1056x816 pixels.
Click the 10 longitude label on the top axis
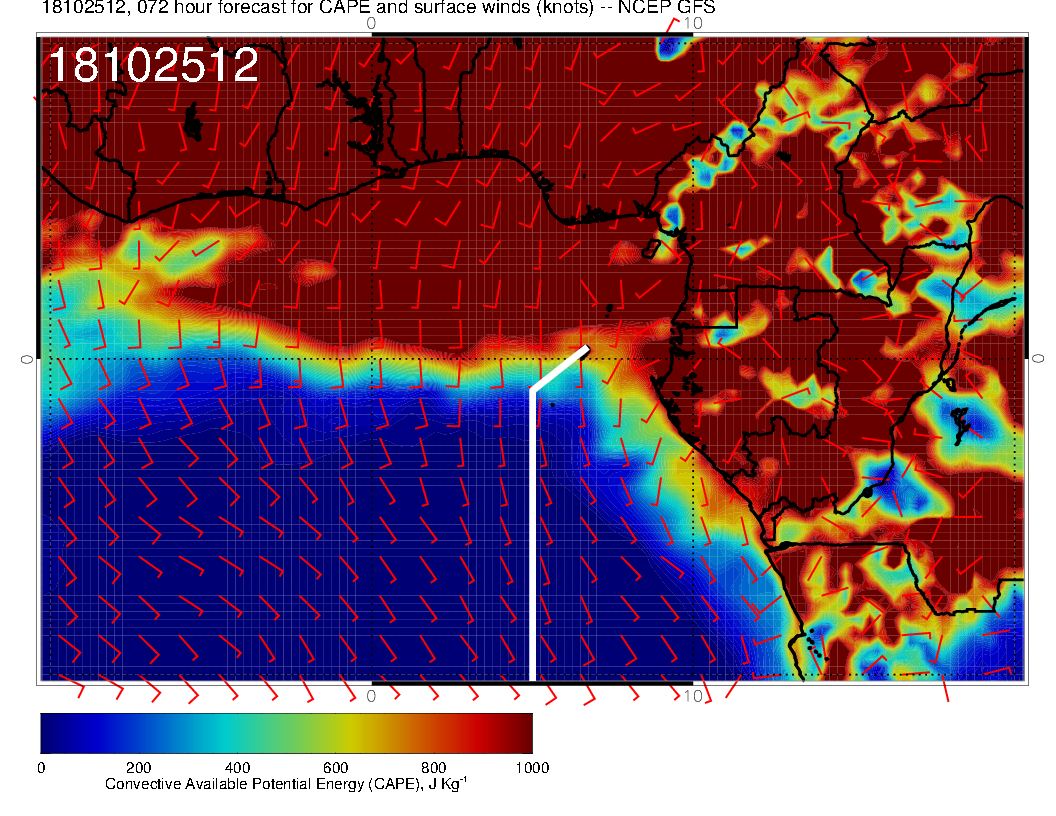coord(691,23)
